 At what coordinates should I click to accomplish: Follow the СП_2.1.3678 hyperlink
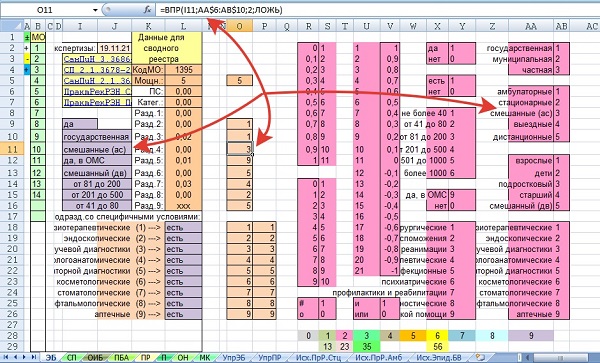[x=97, y=70]
